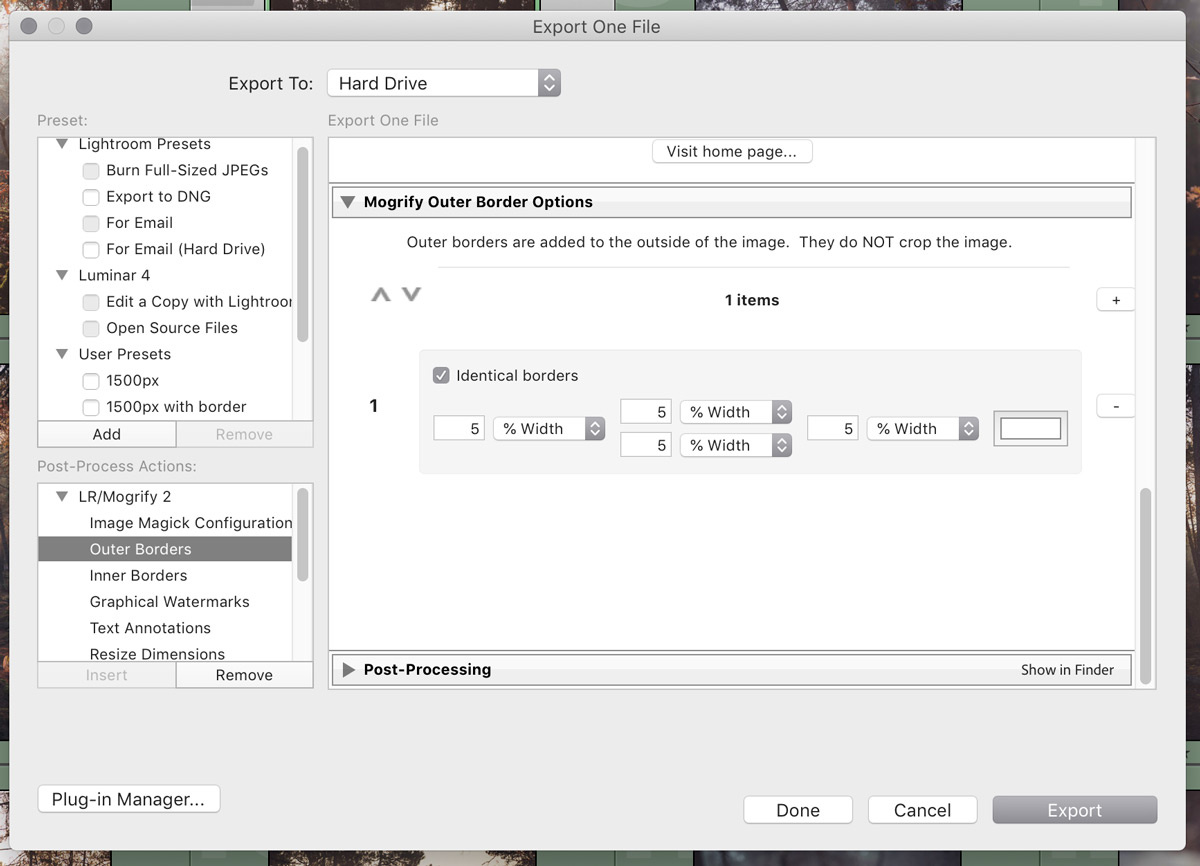Click the left border width value field
The image size is (1200, 866).
pos(461,429)
